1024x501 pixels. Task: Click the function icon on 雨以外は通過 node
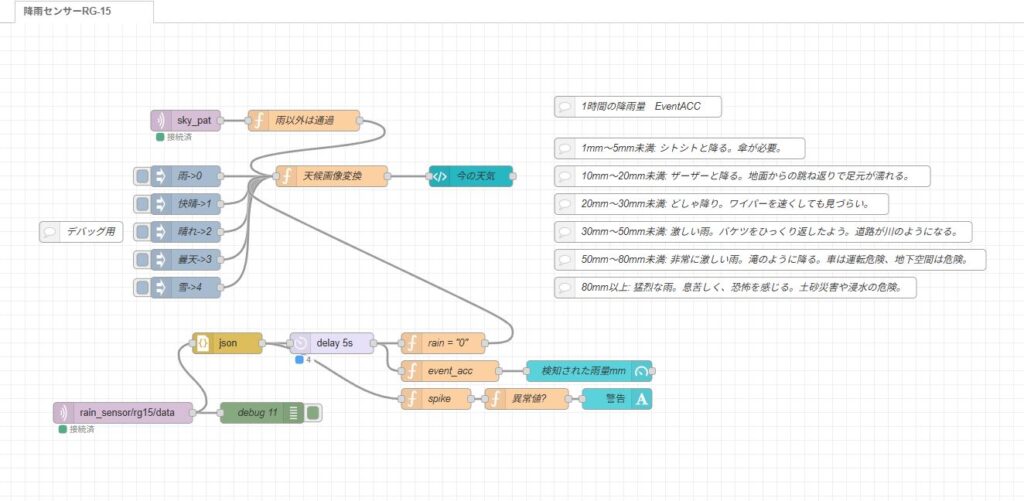(x=258, y=120)
